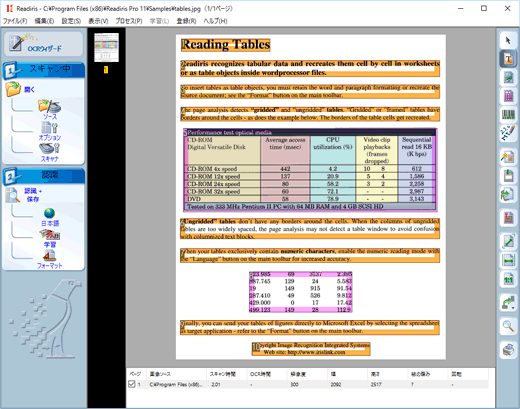520x409 pixels.
Task: Activate the text zone drawing tool
Action: tap(508, 59)
